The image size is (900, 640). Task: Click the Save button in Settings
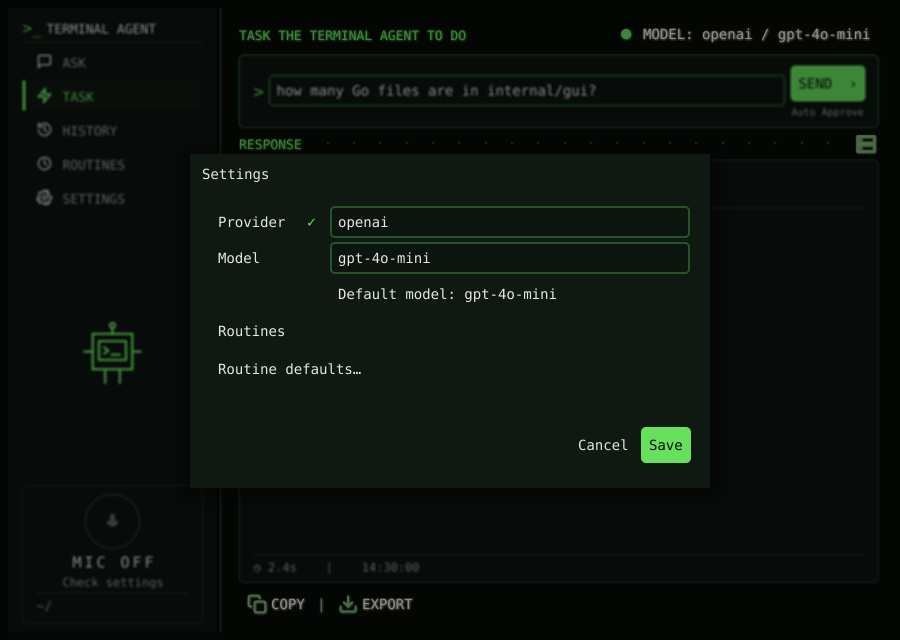click(665, 445)
